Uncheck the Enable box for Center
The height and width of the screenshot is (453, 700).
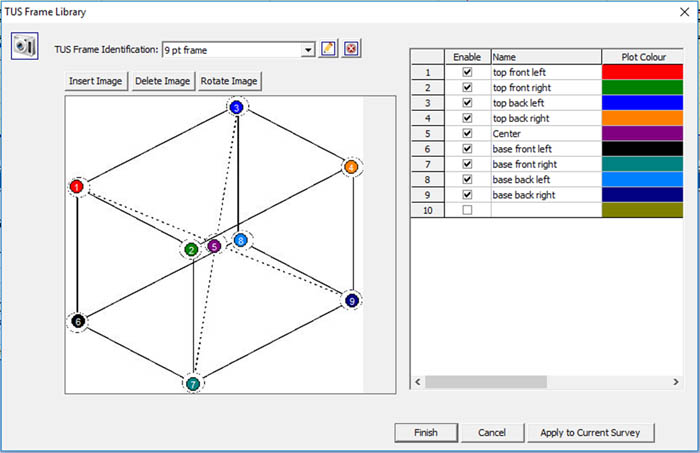pyautogui.click(x=466, y=134)
